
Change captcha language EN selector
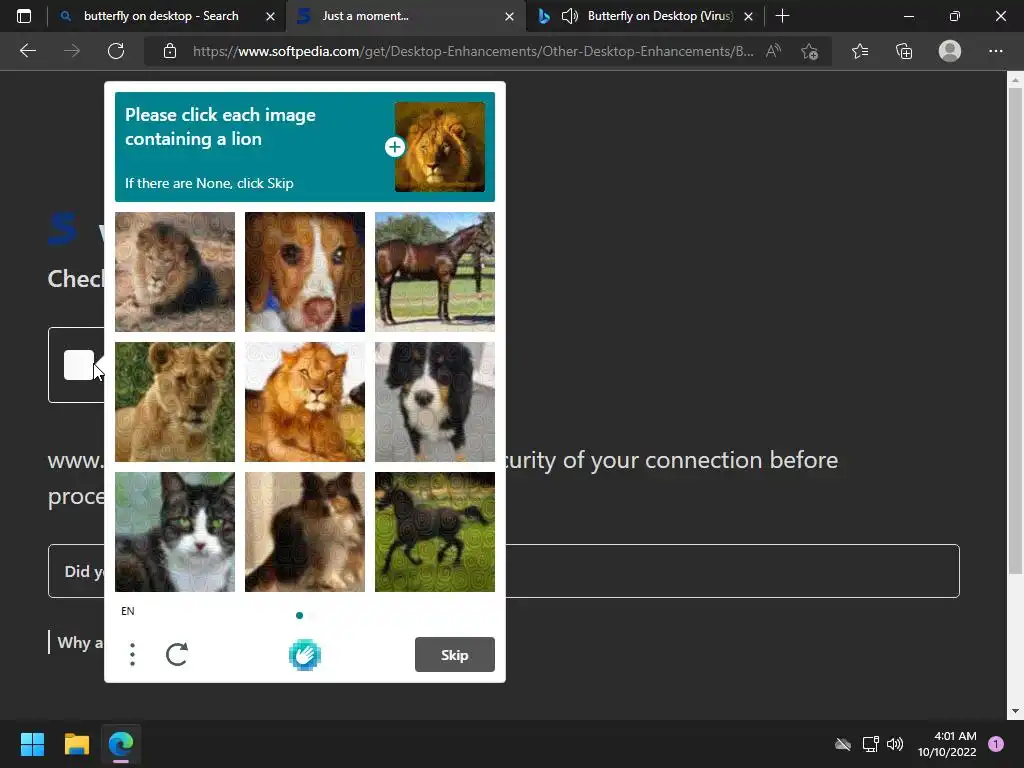click(128, 611)
